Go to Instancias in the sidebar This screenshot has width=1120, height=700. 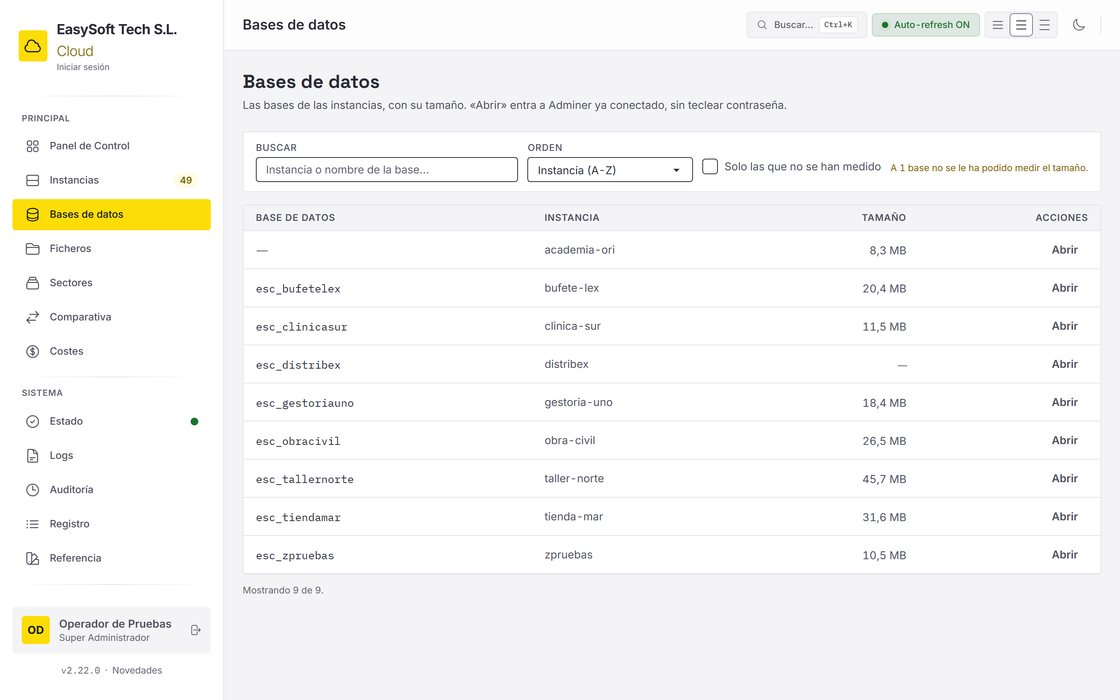tap(111, 180)
